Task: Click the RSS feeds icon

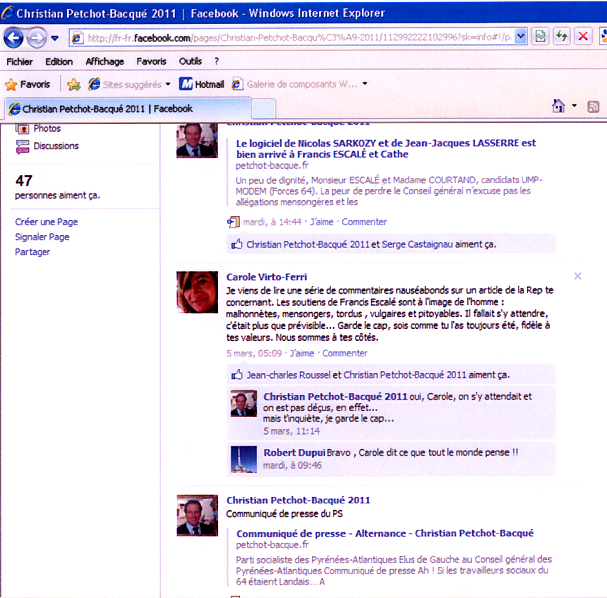Action: tap(593, 106)
